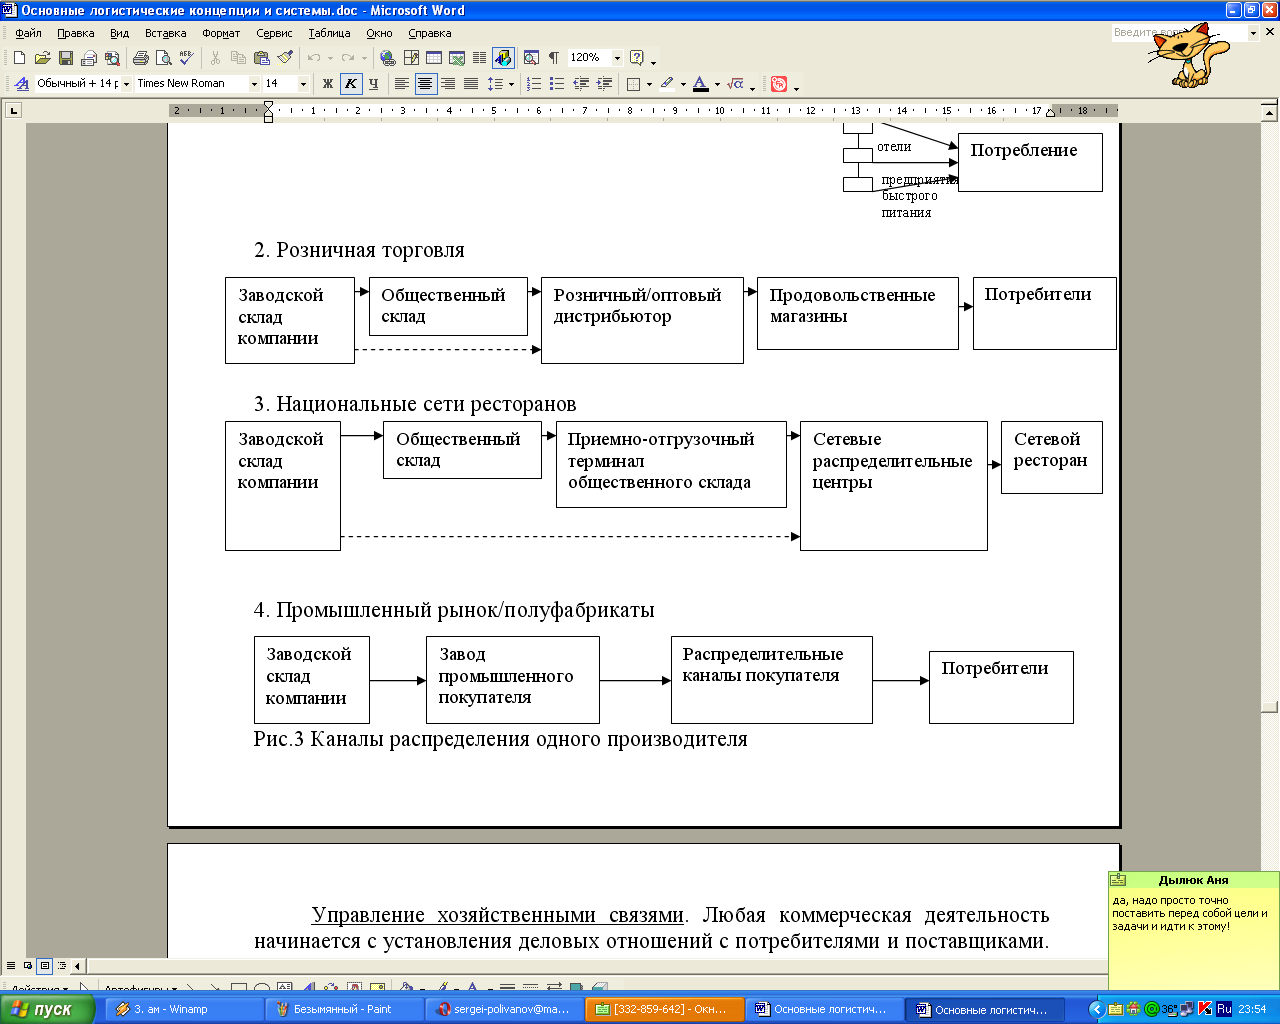Image resolution: width=1280 pixels, height=1024 pixels.
Task: Show or hide paragraph marks (¶)
Action: click(553, 58)
